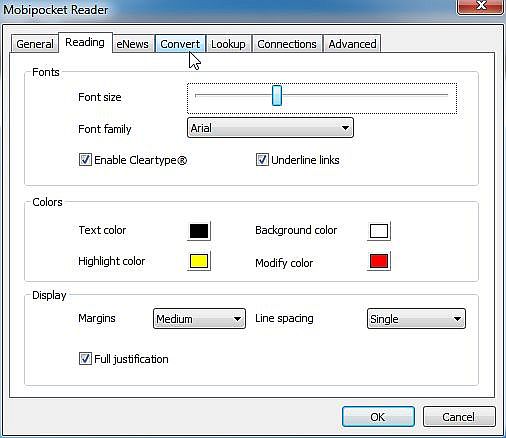
Task: Close the Mobipocket Reader dialog window
Action: [x=480, y=6]
